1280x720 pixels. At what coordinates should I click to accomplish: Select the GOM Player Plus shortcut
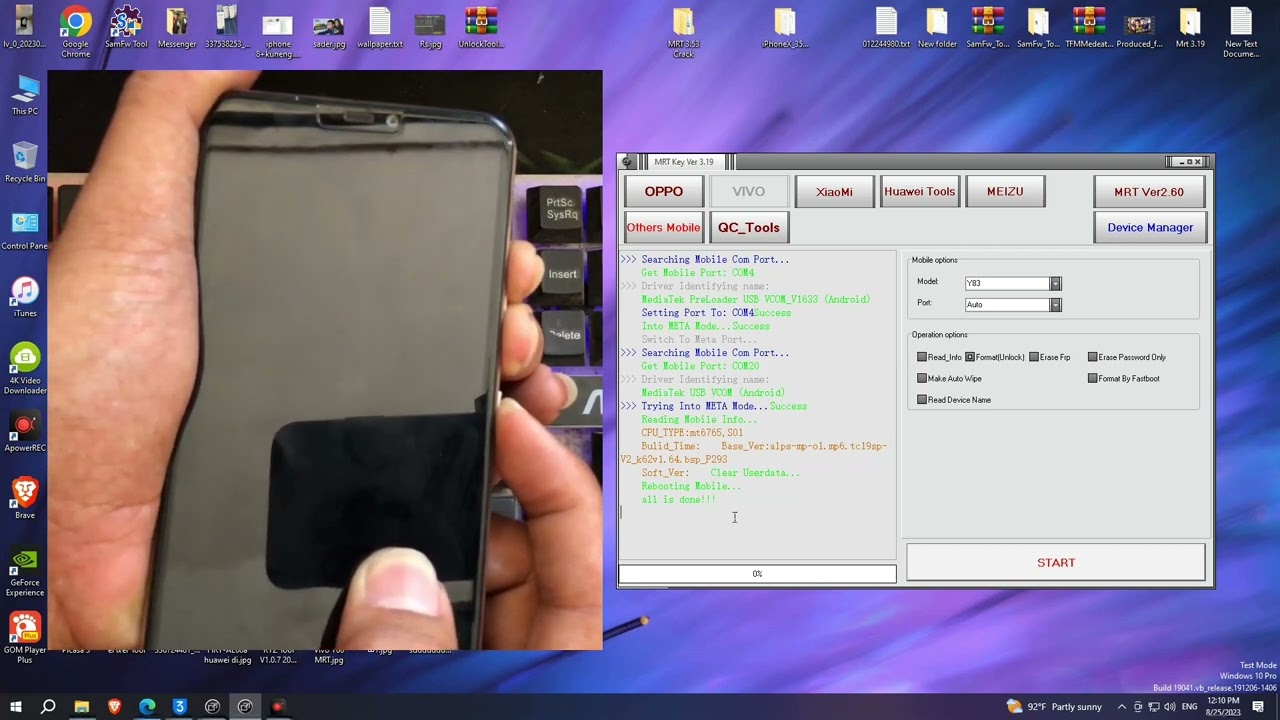pos(25,639)
